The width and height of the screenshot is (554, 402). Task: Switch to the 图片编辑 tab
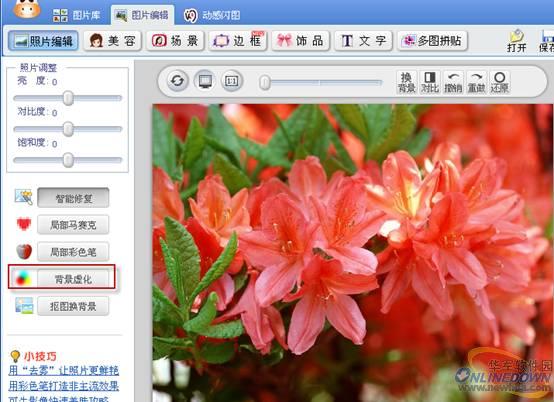pyautogui.click(x=142, y=15)
